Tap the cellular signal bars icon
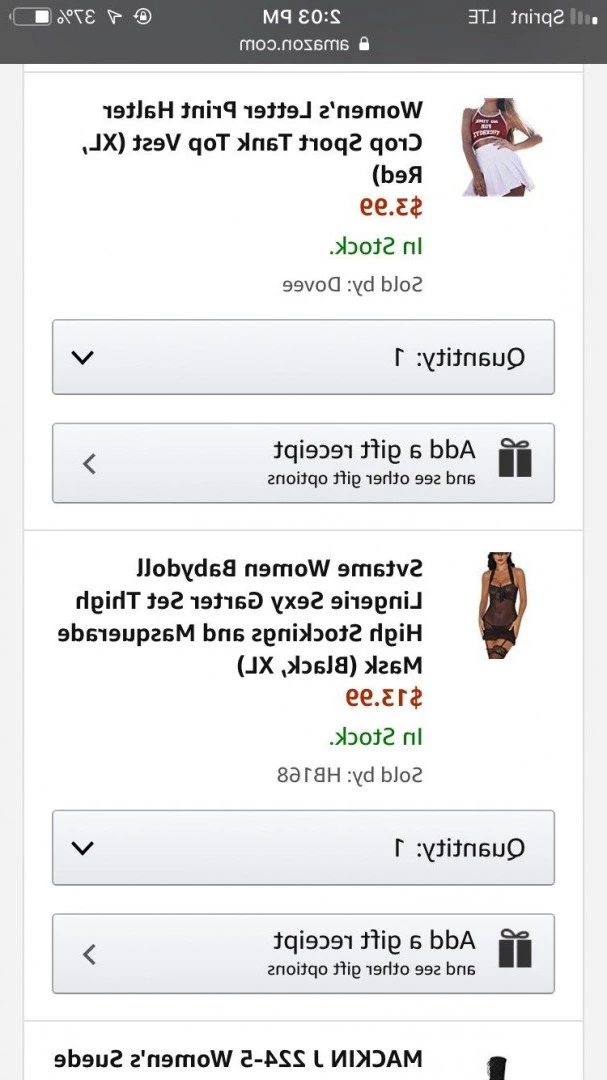The image size is (607, 1080). tap(584, 17)
